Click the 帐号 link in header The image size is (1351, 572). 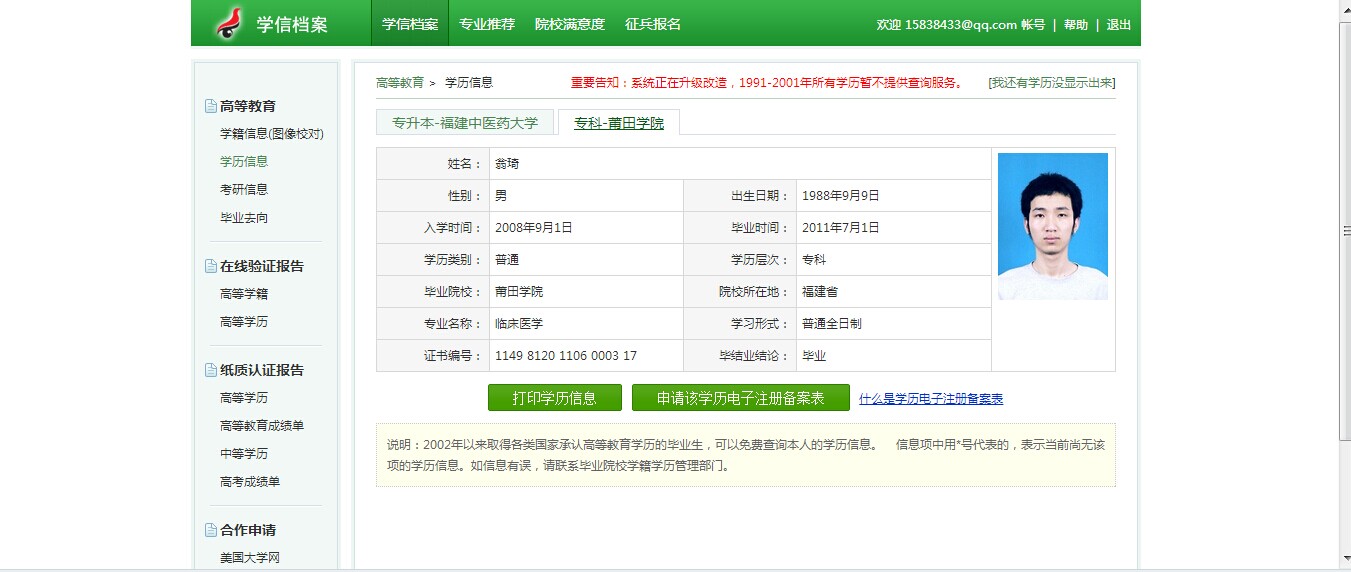[1033, 25]
